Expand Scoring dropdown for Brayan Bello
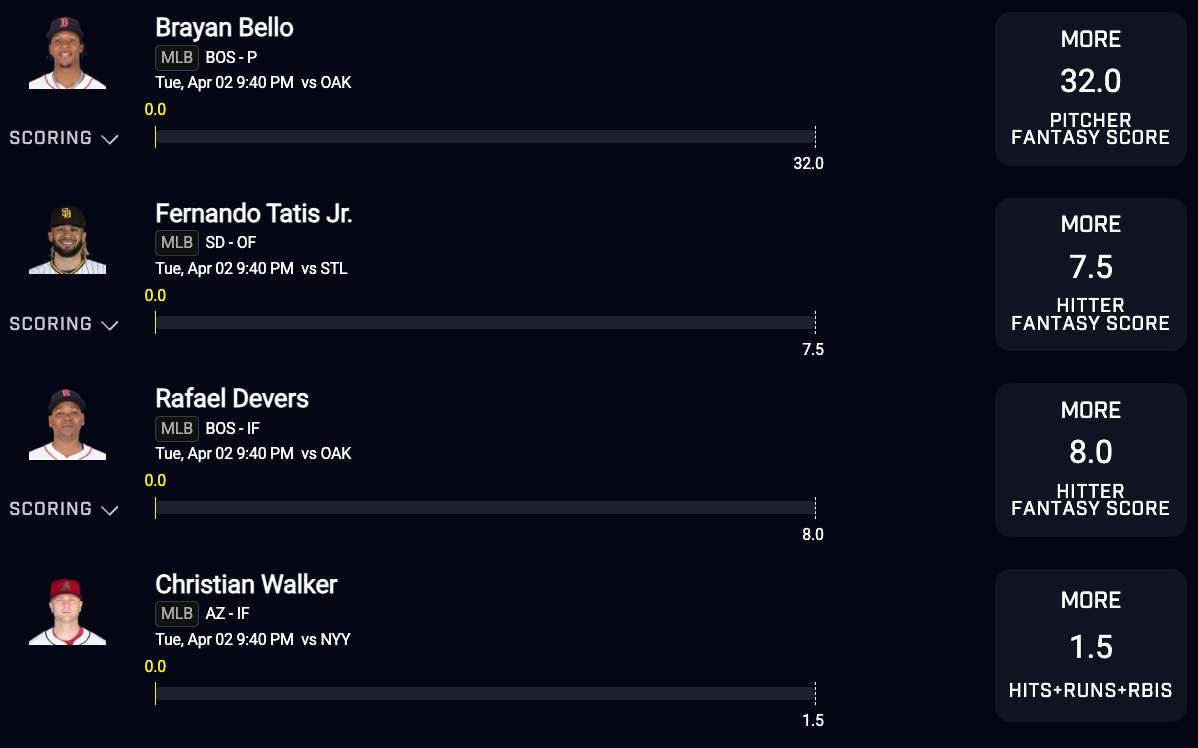The height and width of the screenshot is (748, 1198). point(64,138)
